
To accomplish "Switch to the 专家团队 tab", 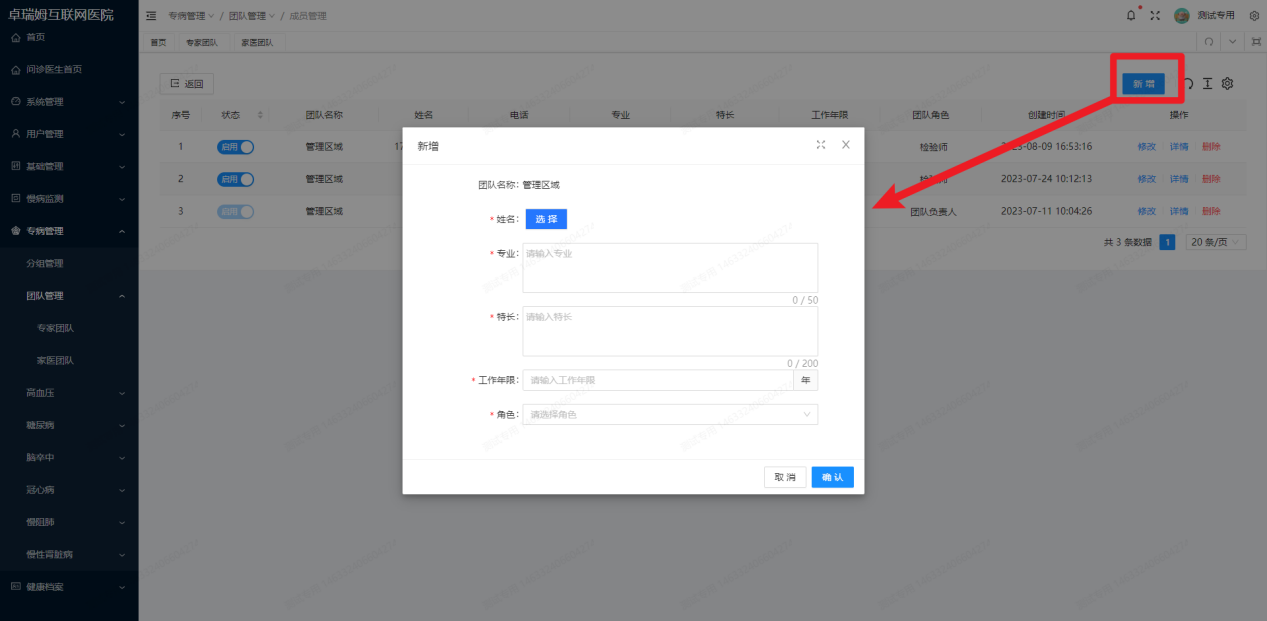I will click(x=201, y=43).
